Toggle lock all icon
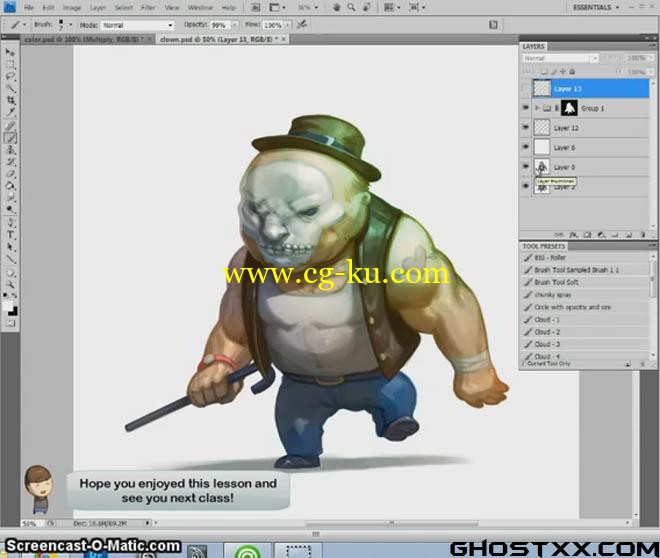The image size is (660, 558). coord(572,72)
